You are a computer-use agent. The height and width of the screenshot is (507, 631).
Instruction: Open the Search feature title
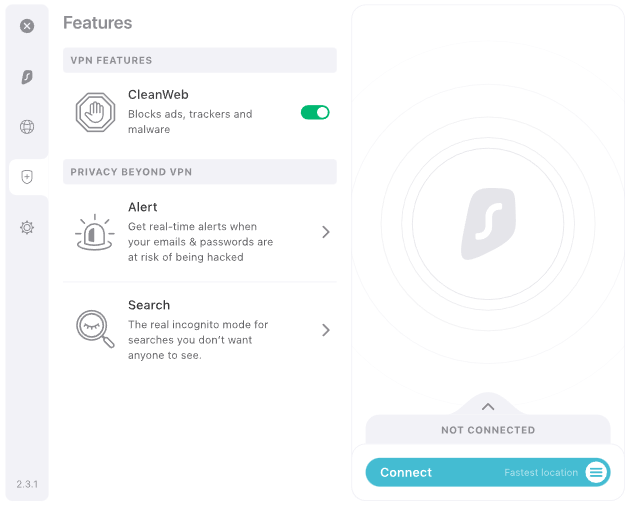click(149, 305)
